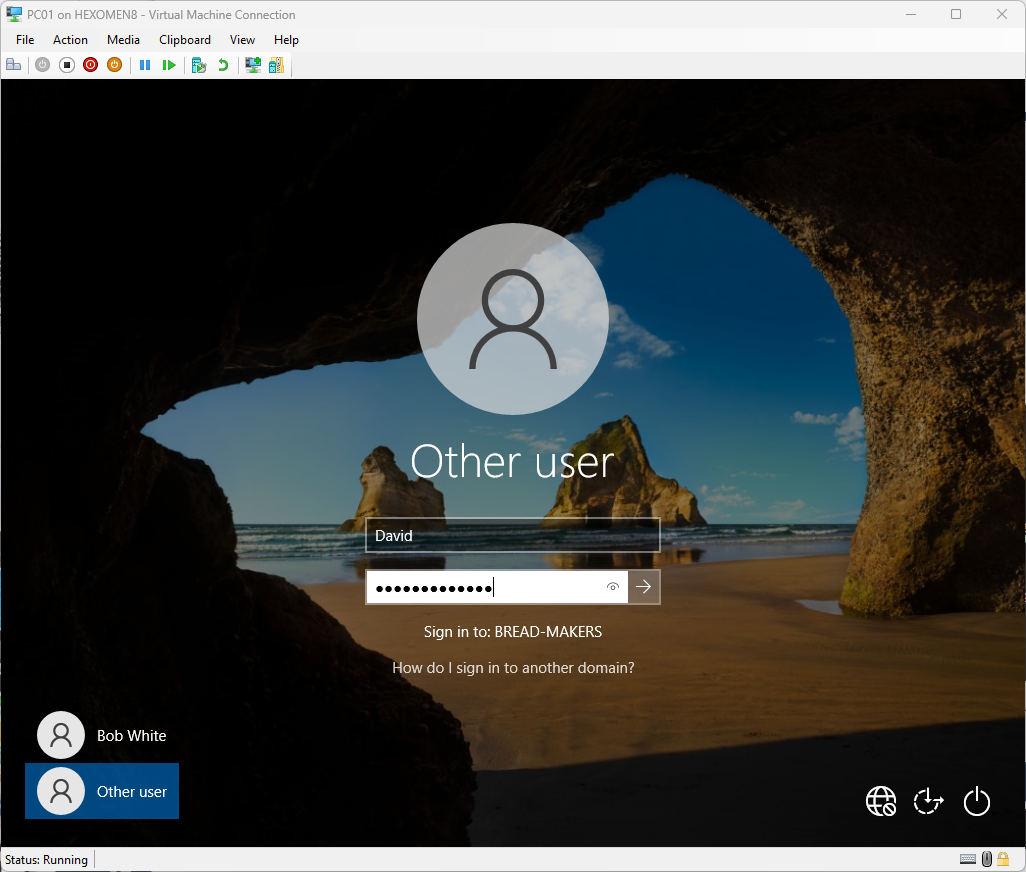Click the username field containing David
The width and height of the screenshot is (1026, 872).
512,535
